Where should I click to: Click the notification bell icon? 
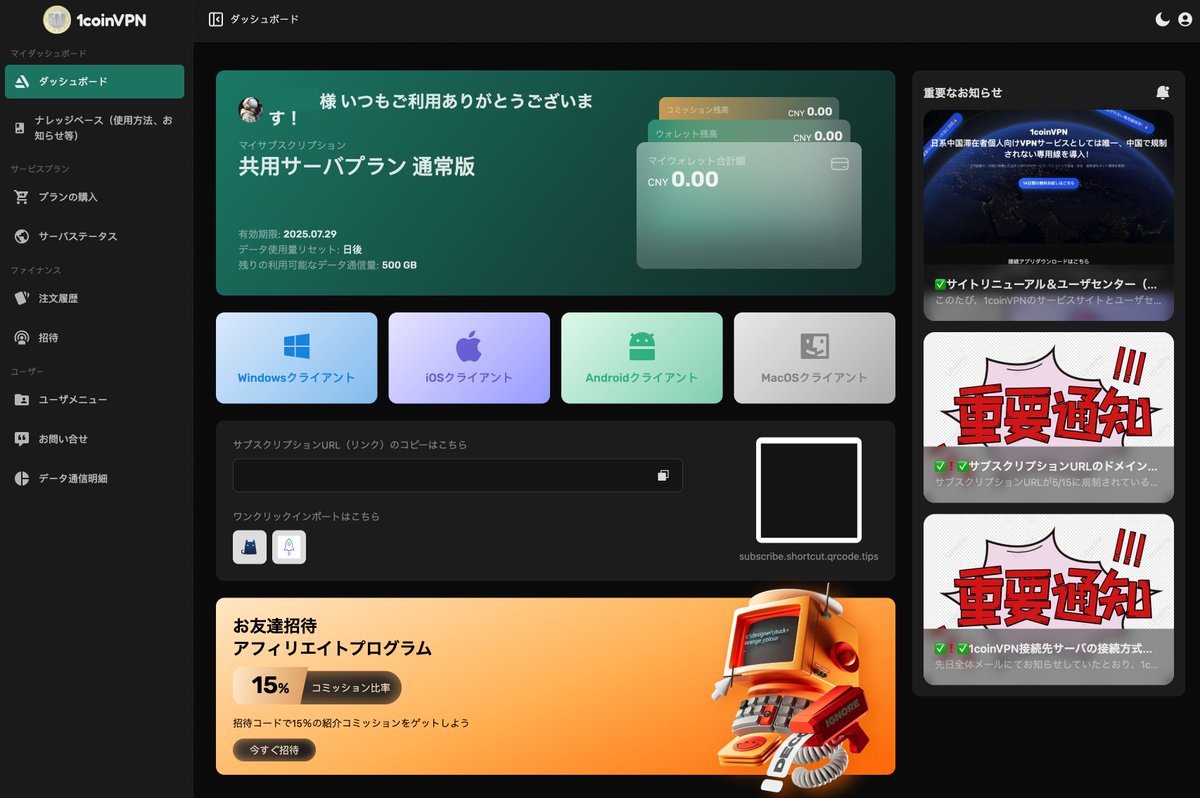click(x=1162, y=93)
